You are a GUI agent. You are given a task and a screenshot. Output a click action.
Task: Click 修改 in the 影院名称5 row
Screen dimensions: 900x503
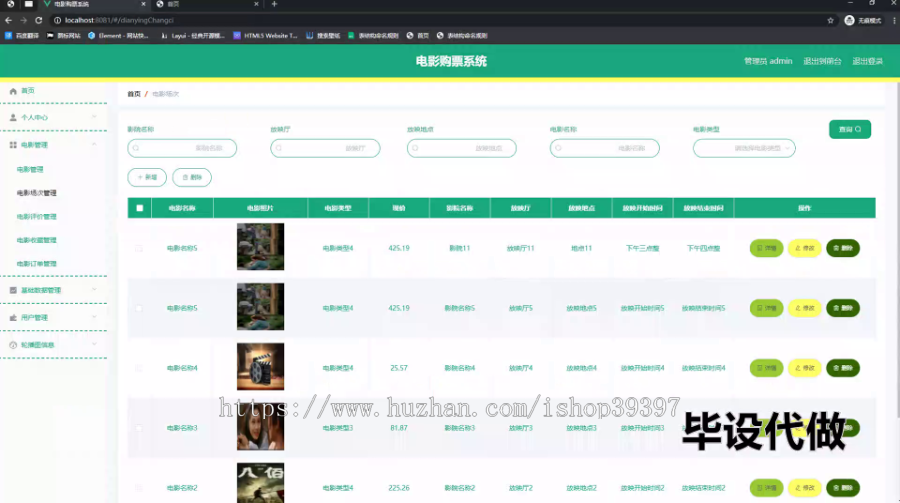805,308
